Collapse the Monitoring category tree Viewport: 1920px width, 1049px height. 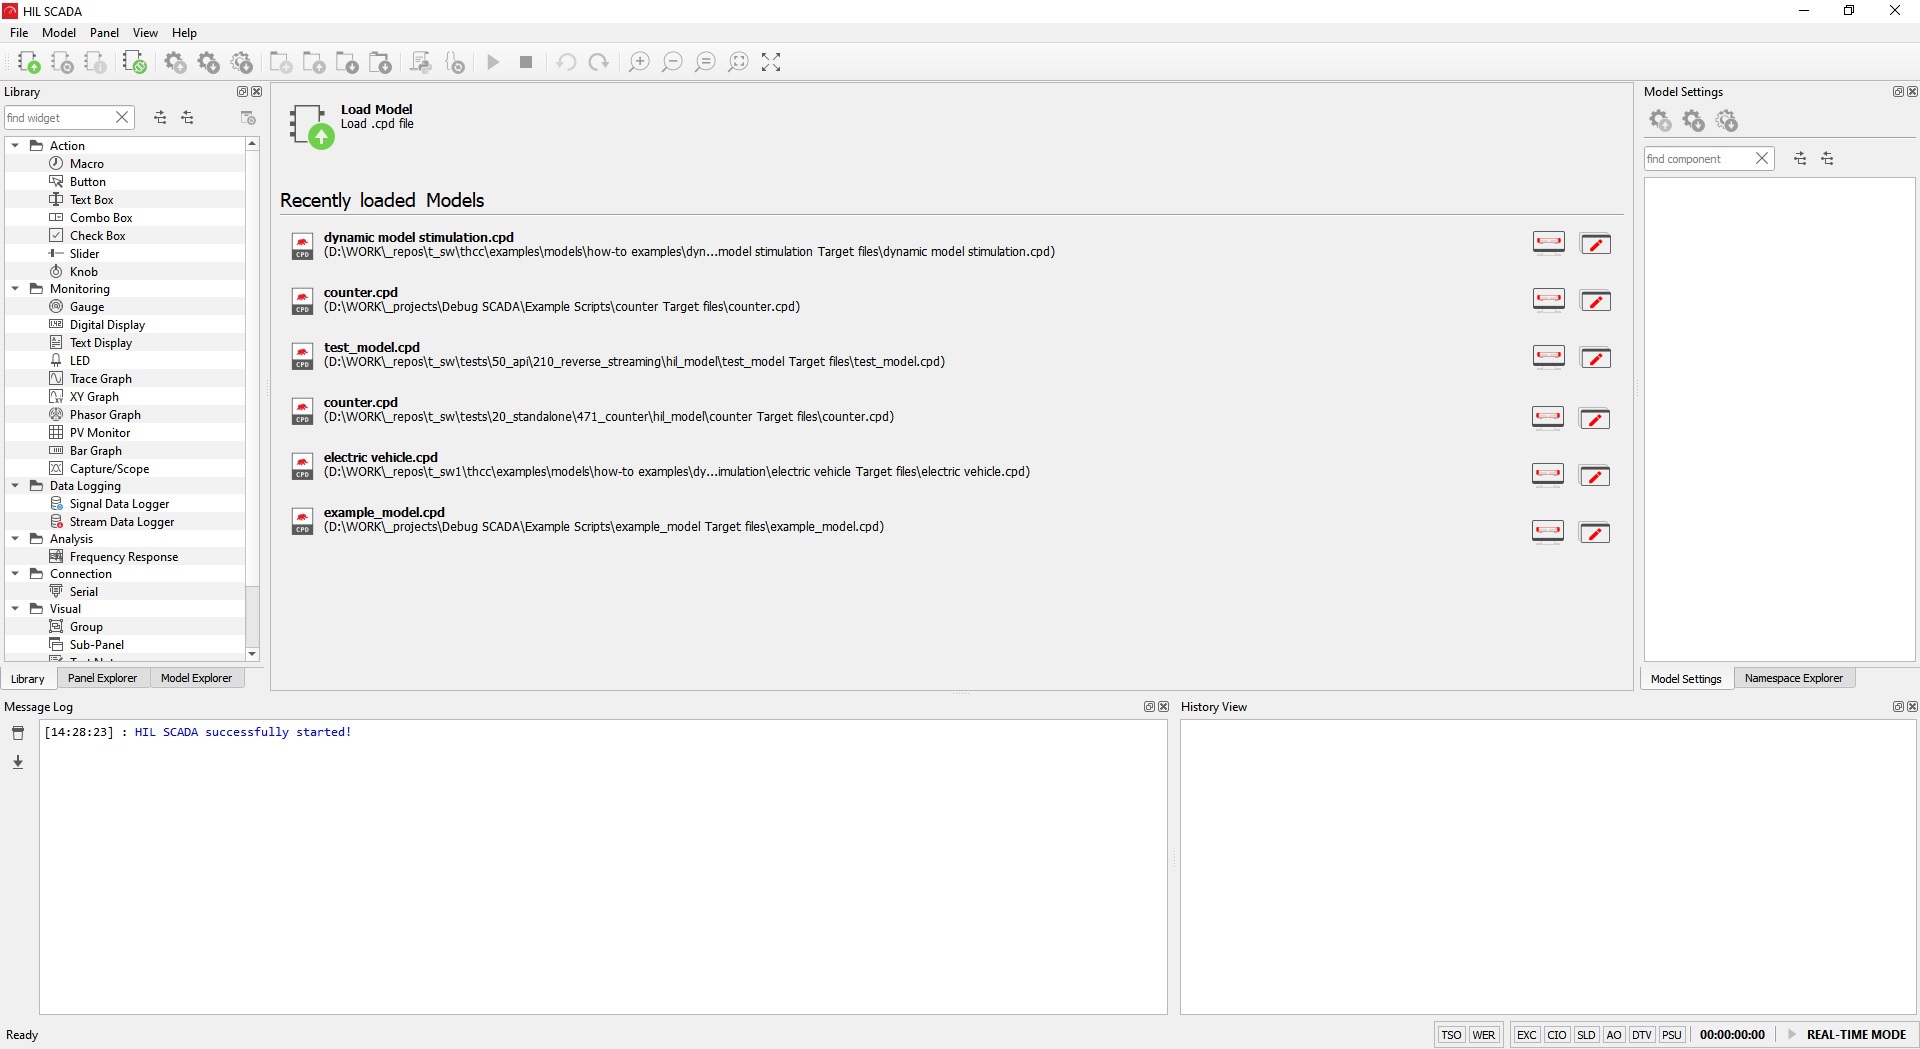(x=15, y=289)
